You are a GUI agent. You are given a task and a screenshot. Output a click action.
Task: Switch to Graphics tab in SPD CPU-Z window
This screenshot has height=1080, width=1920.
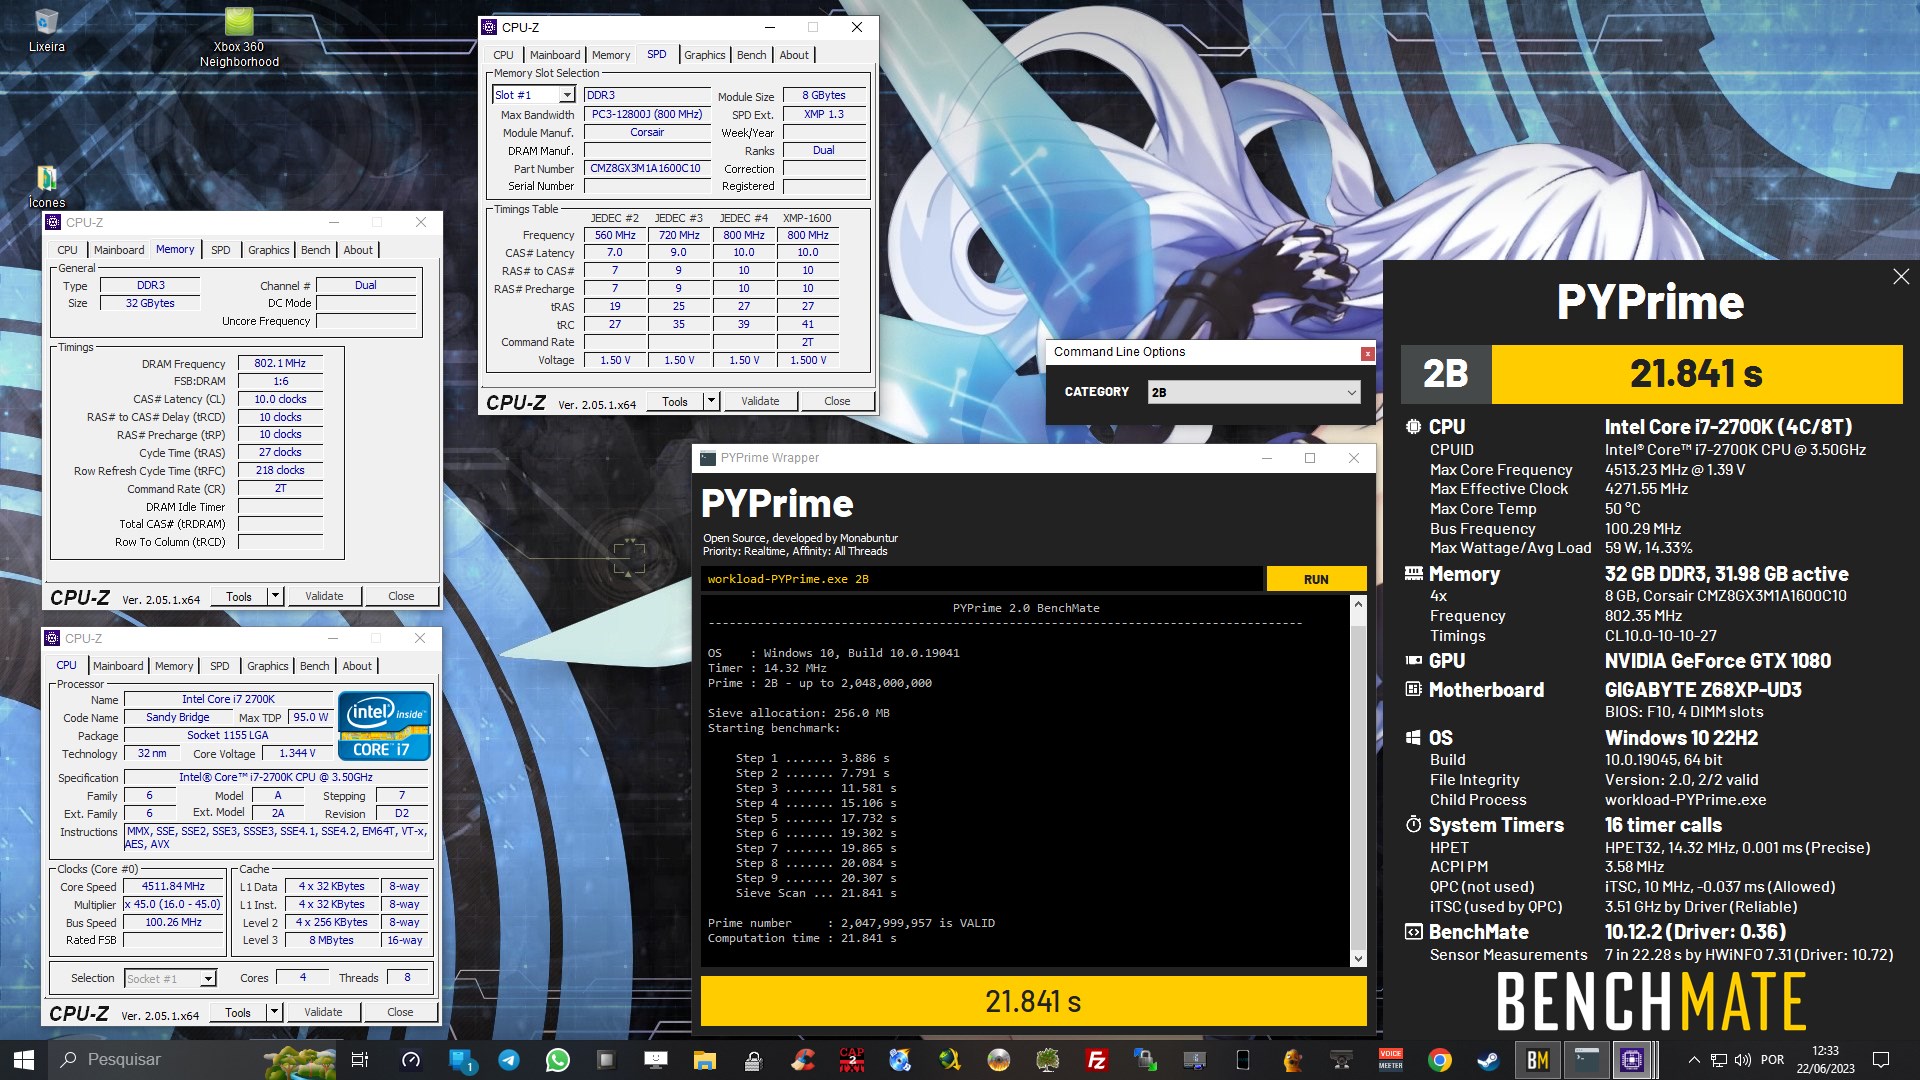point(705,55)
